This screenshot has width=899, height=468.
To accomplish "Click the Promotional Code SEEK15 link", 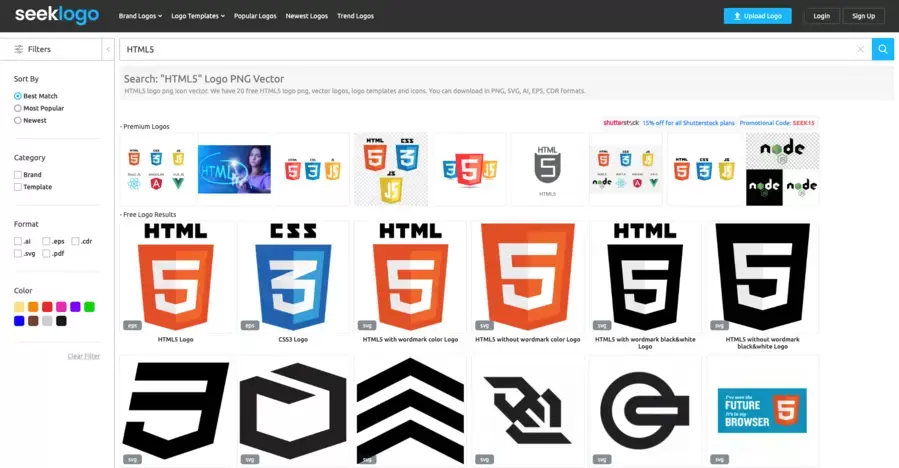I will (777, 123).
